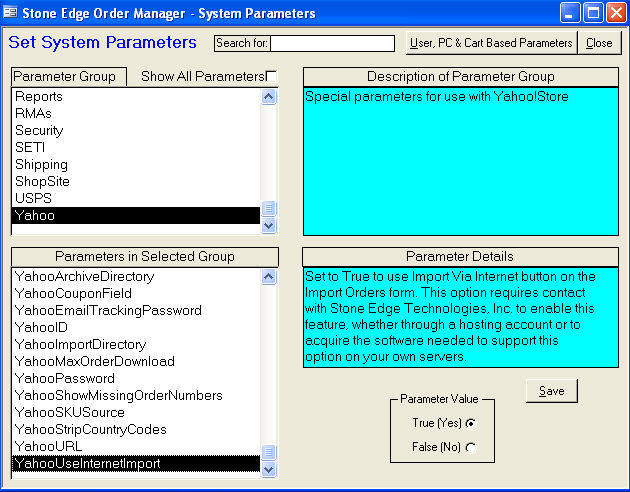Select YahooPassword parameter
This screenshot has width=630, height=492.
[136, 378]
